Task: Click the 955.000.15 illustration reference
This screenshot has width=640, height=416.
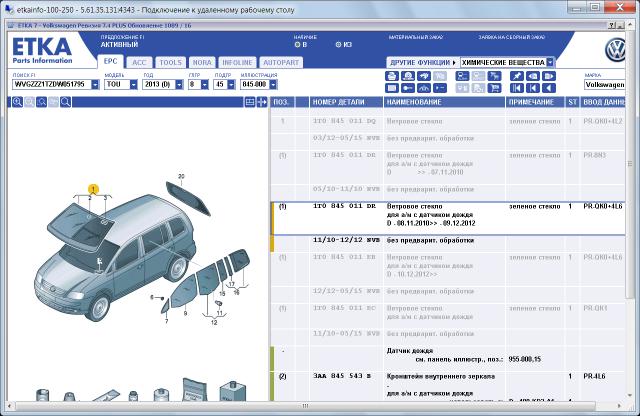Action: click(524, 359)
